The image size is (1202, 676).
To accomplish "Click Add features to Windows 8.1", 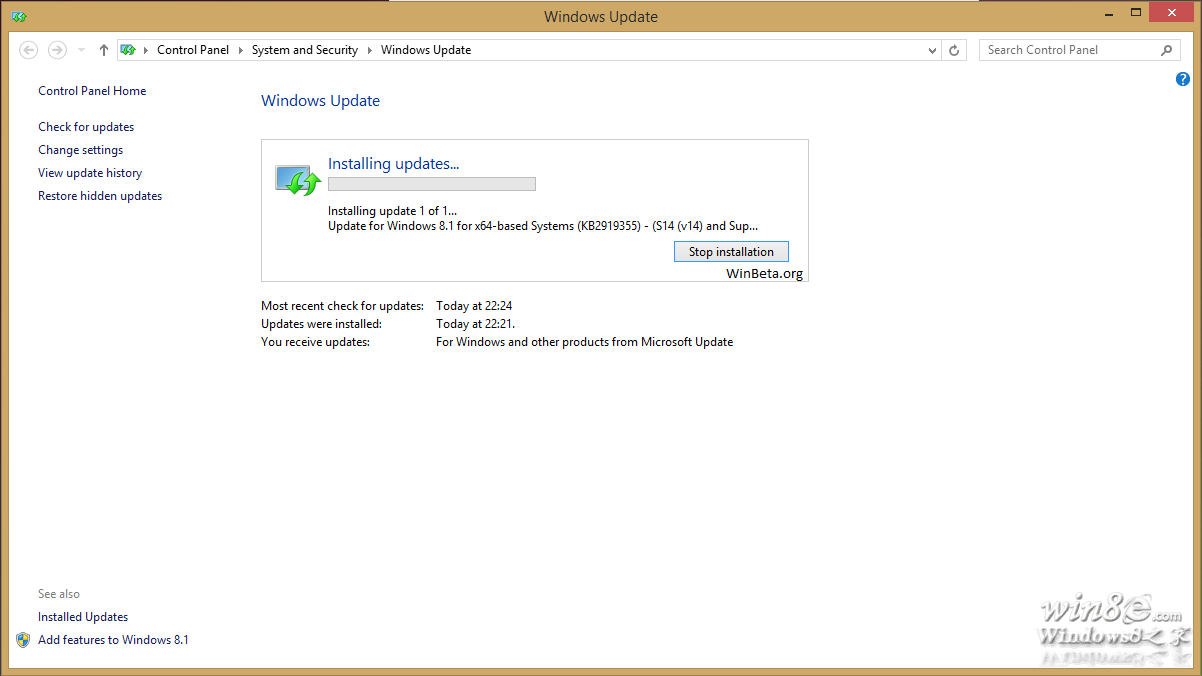I will pos(113,640).
